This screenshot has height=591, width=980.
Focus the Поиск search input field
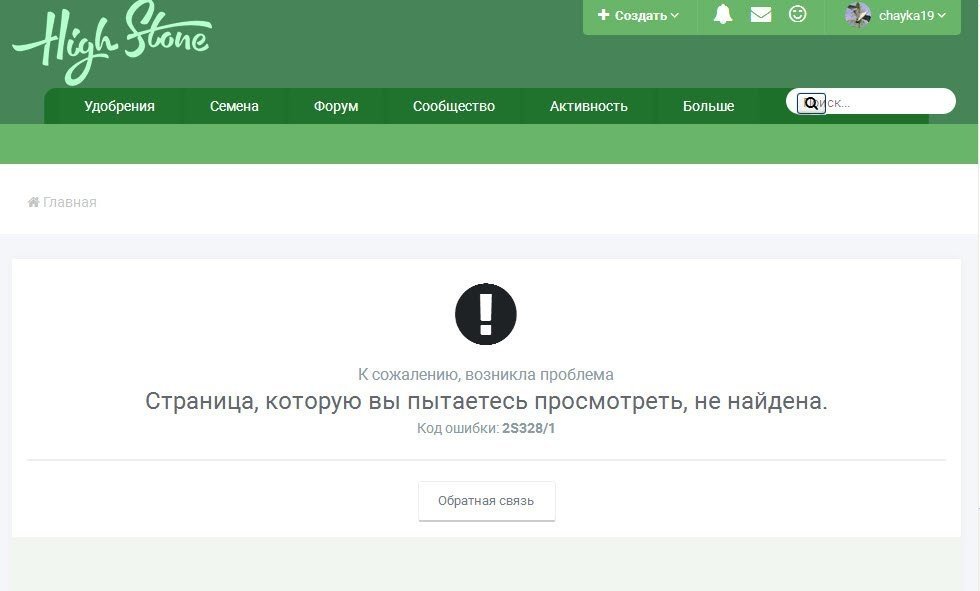coord(871,102)
